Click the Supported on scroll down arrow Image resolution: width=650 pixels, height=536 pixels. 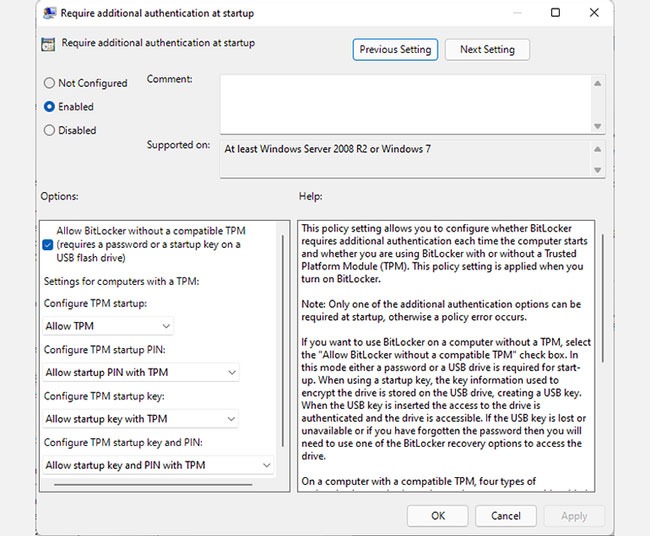tap(597, 170)
